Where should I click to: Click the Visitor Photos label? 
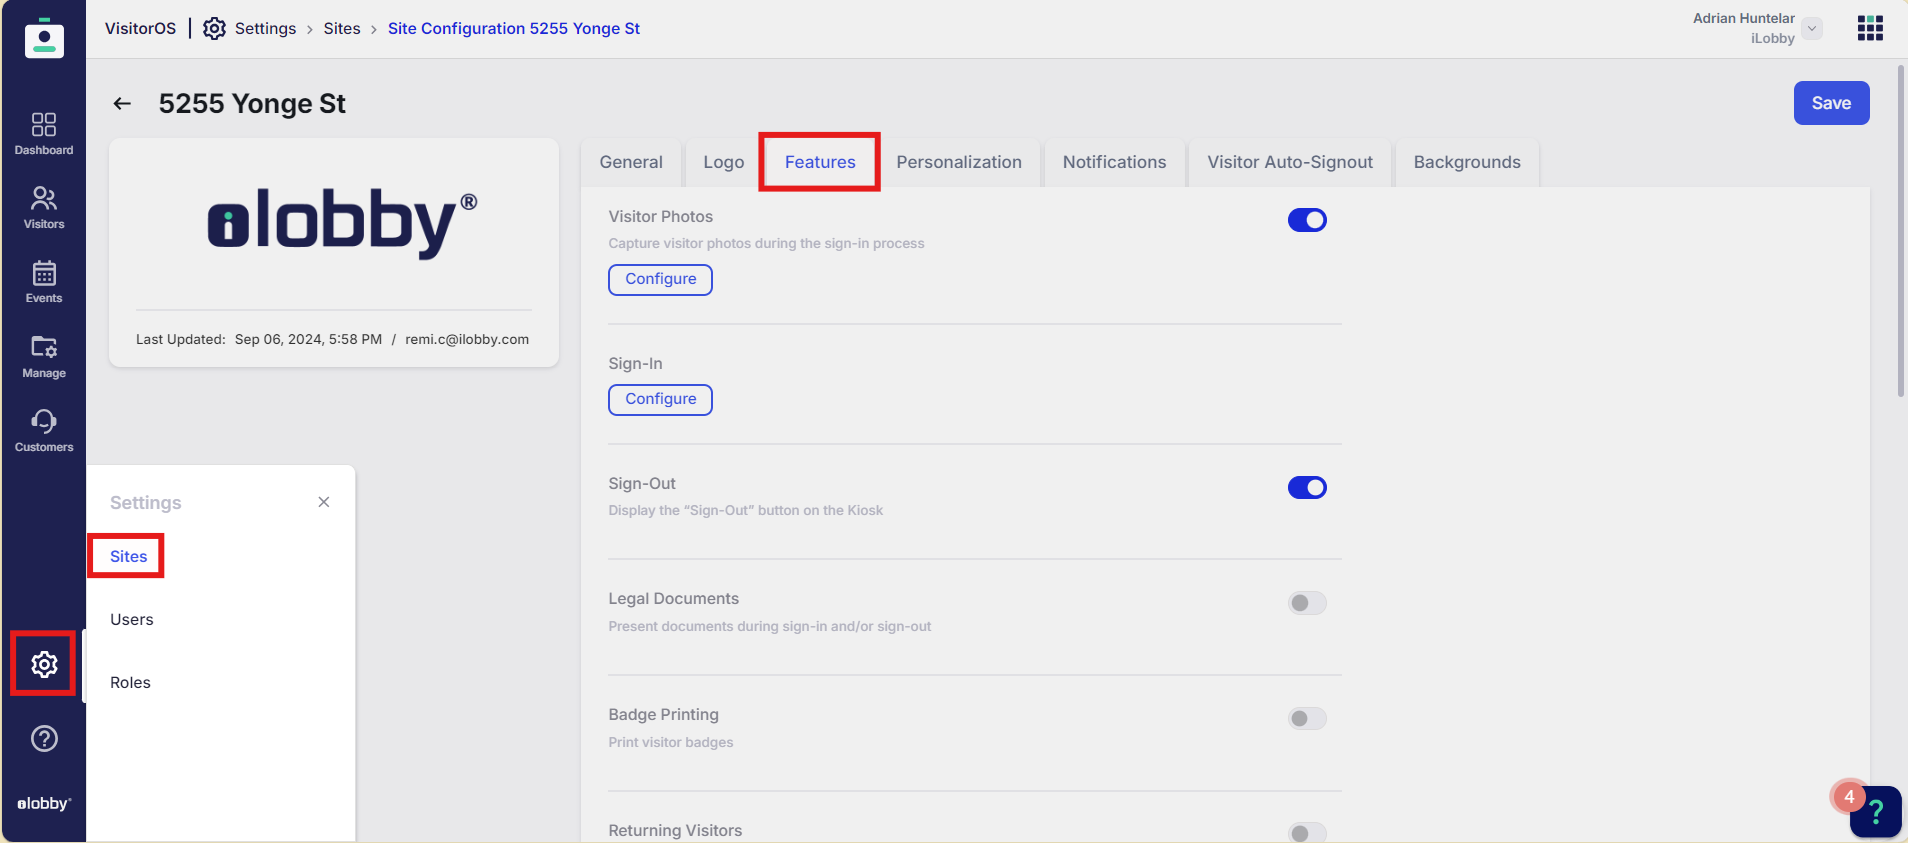[x=661, y=217]
